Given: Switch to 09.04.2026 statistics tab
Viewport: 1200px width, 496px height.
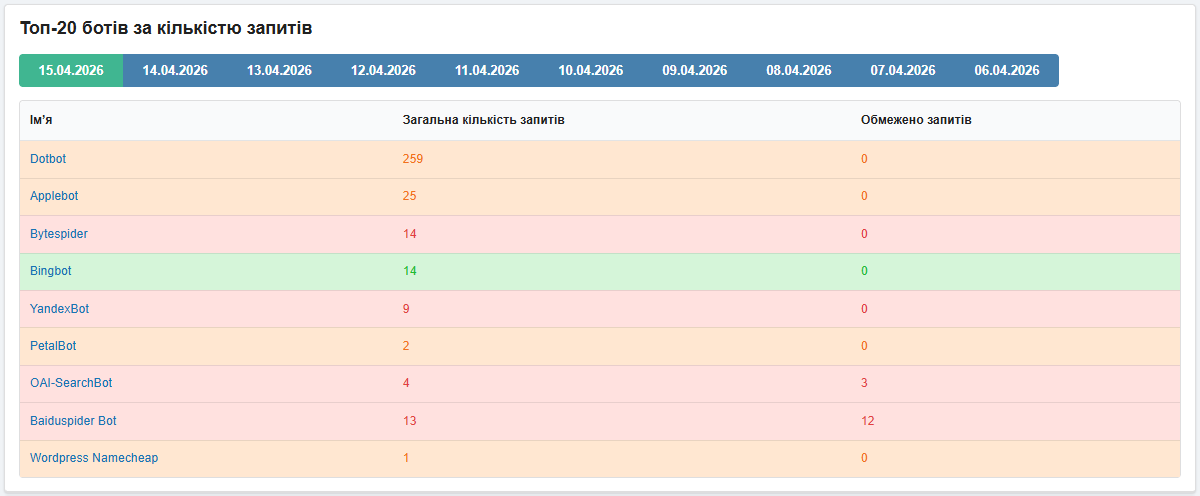Looking at the screenshot, I should [695, 70].
